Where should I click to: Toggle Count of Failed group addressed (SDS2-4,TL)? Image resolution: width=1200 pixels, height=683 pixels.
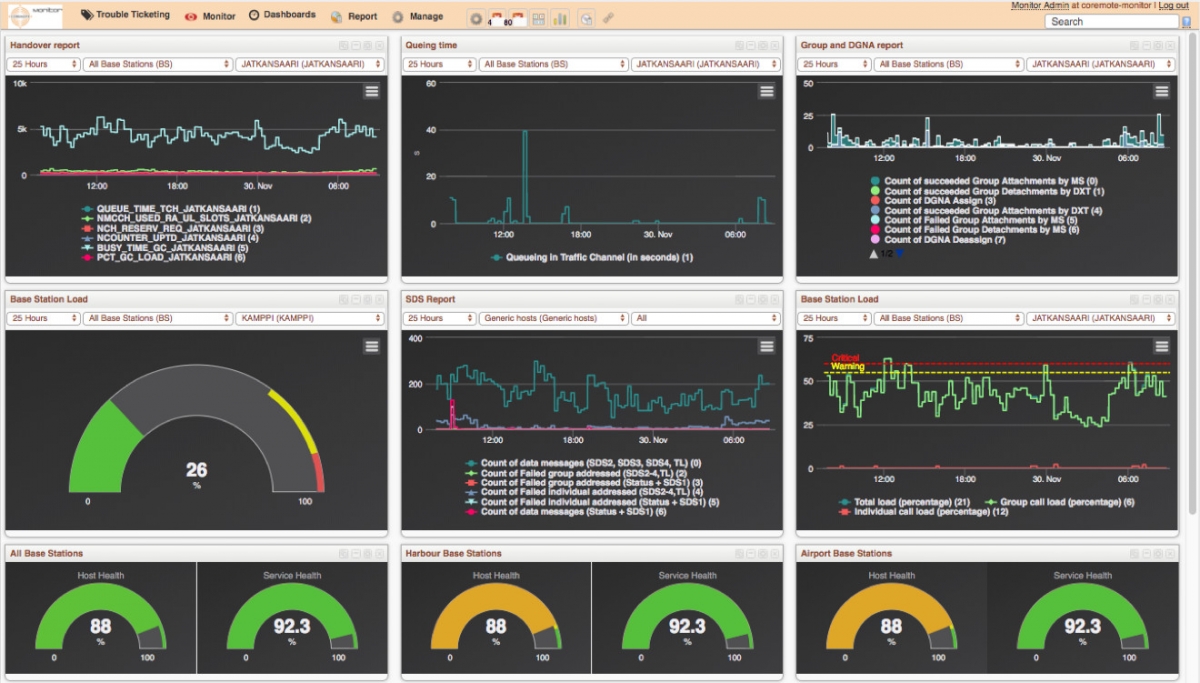tap(575, 473)
